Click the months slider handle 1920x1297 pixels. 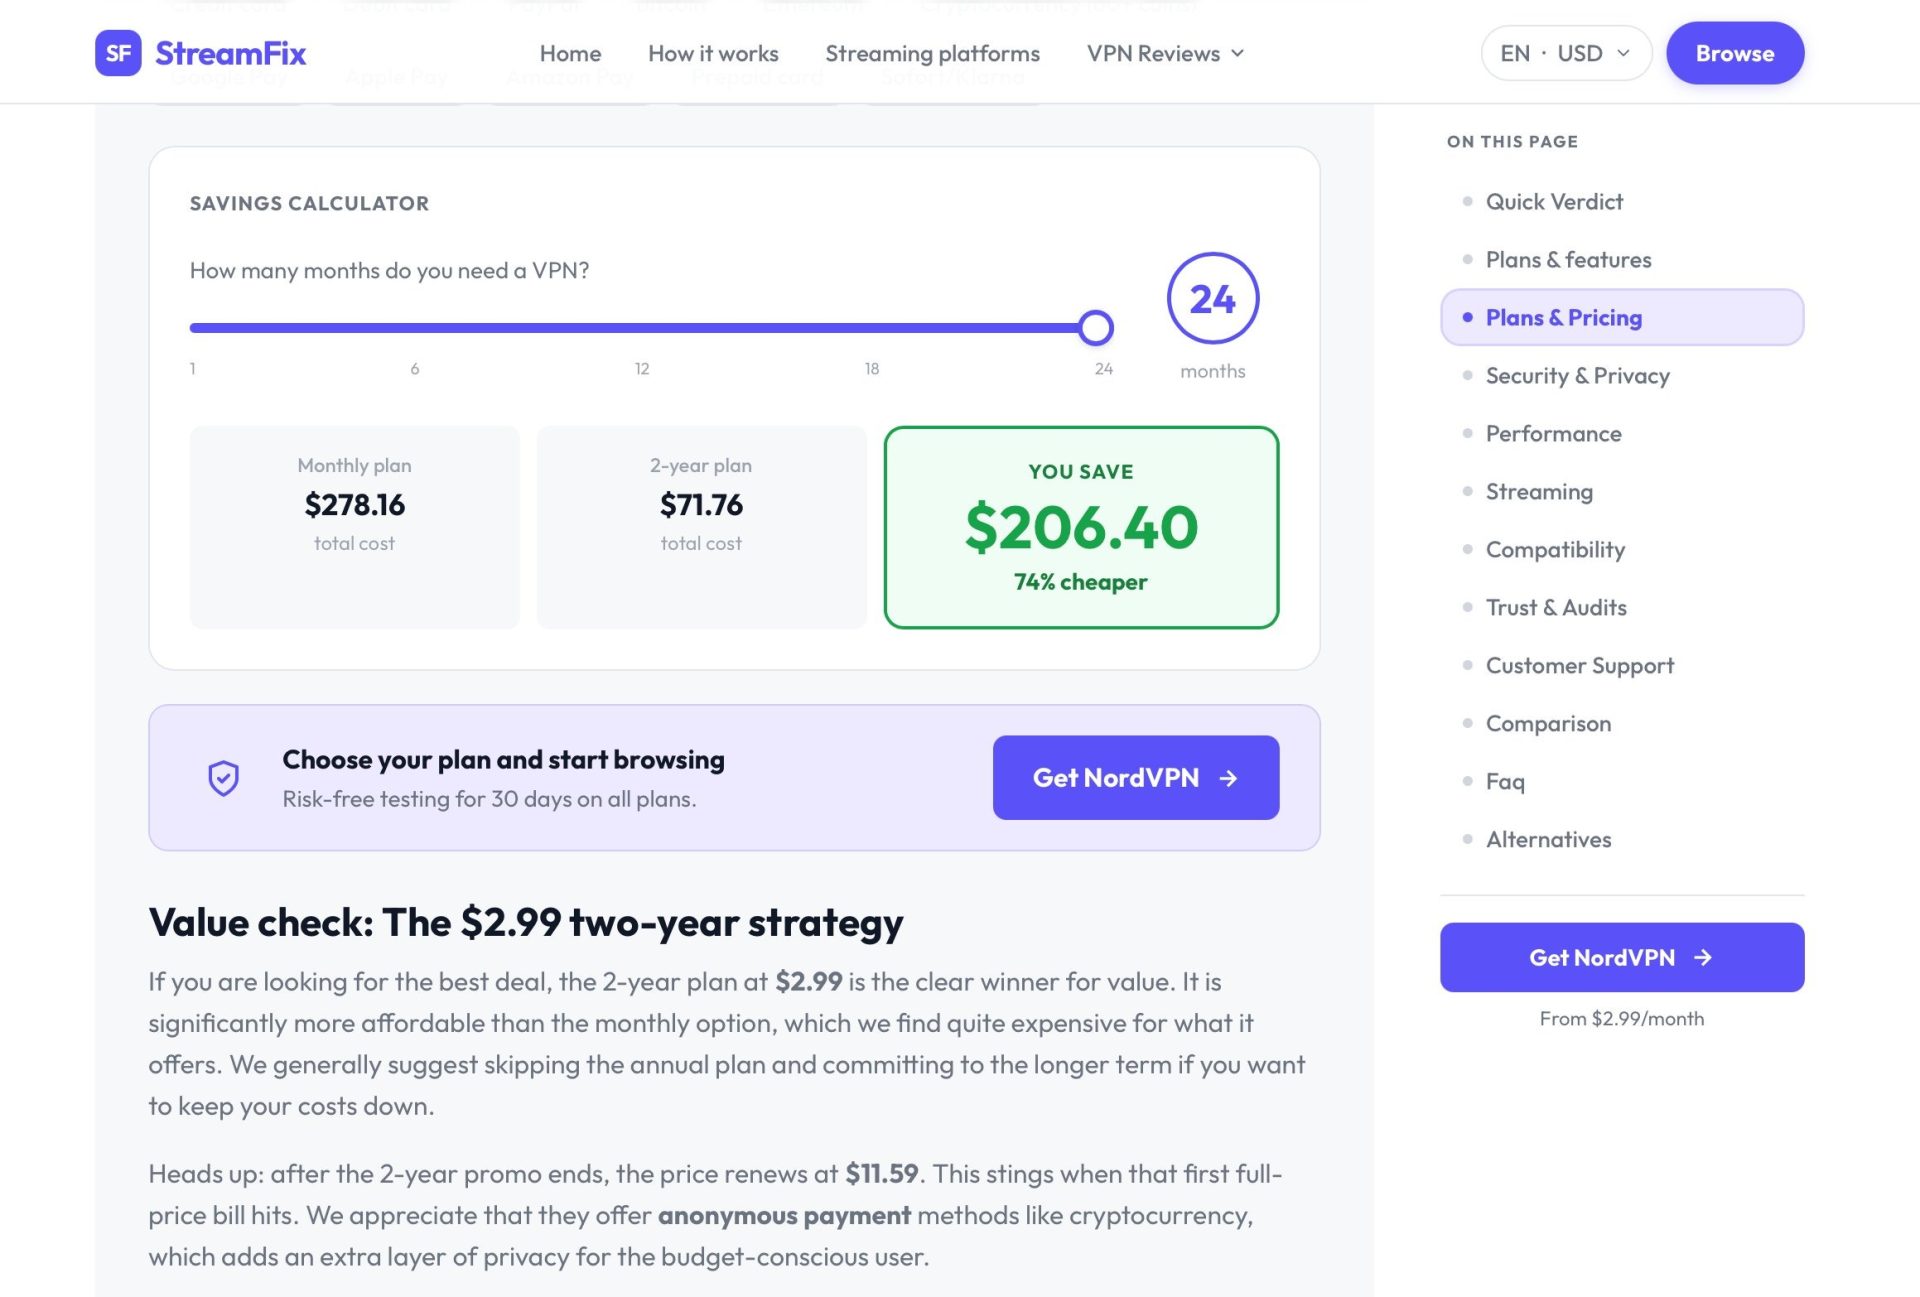click(x=1096, y=327)
